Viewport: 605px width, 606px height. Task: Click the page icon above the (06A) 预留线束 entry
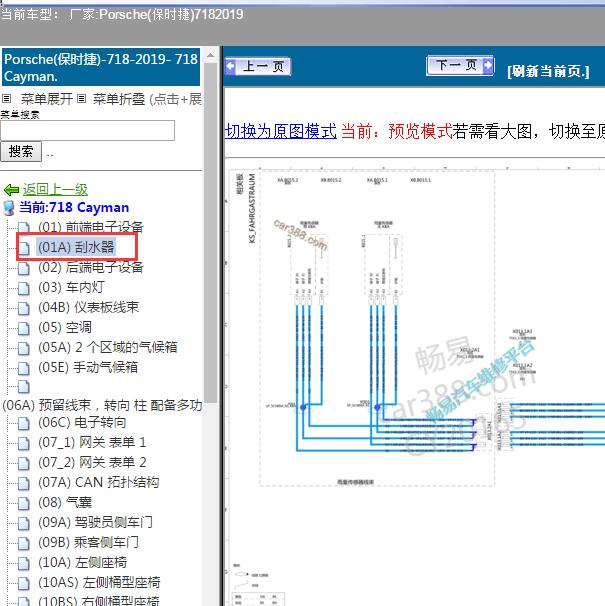point(24,387)
